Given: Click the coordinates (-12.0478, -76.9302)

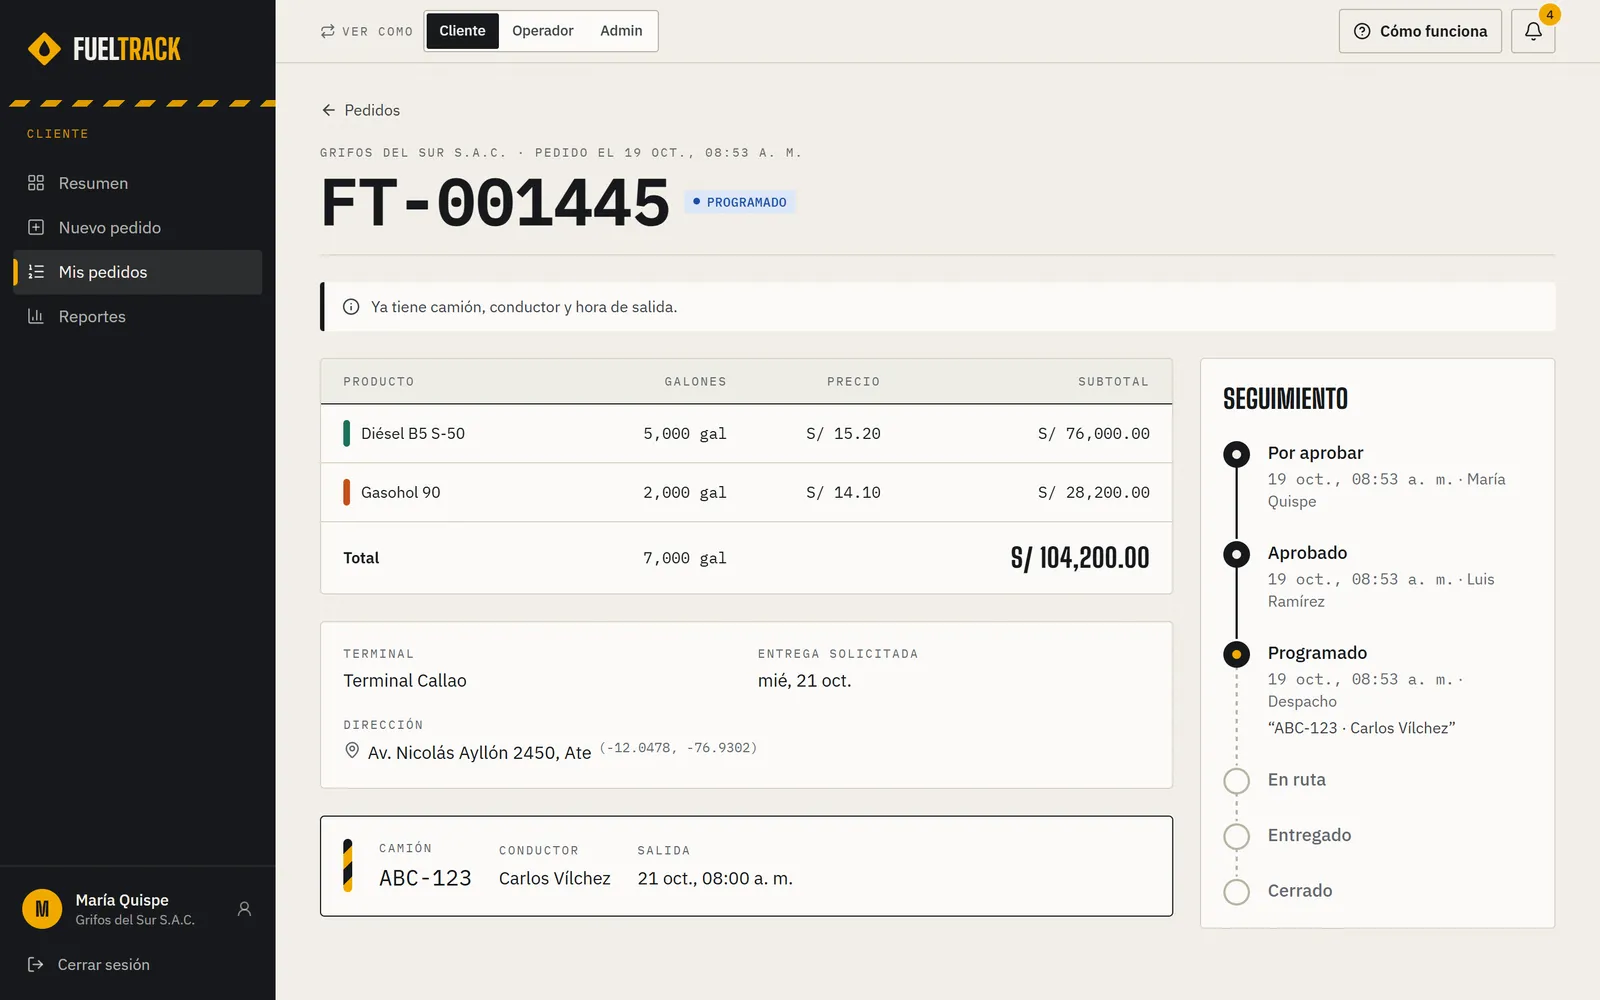Looking at the screenshot, I should click(678, 748).
